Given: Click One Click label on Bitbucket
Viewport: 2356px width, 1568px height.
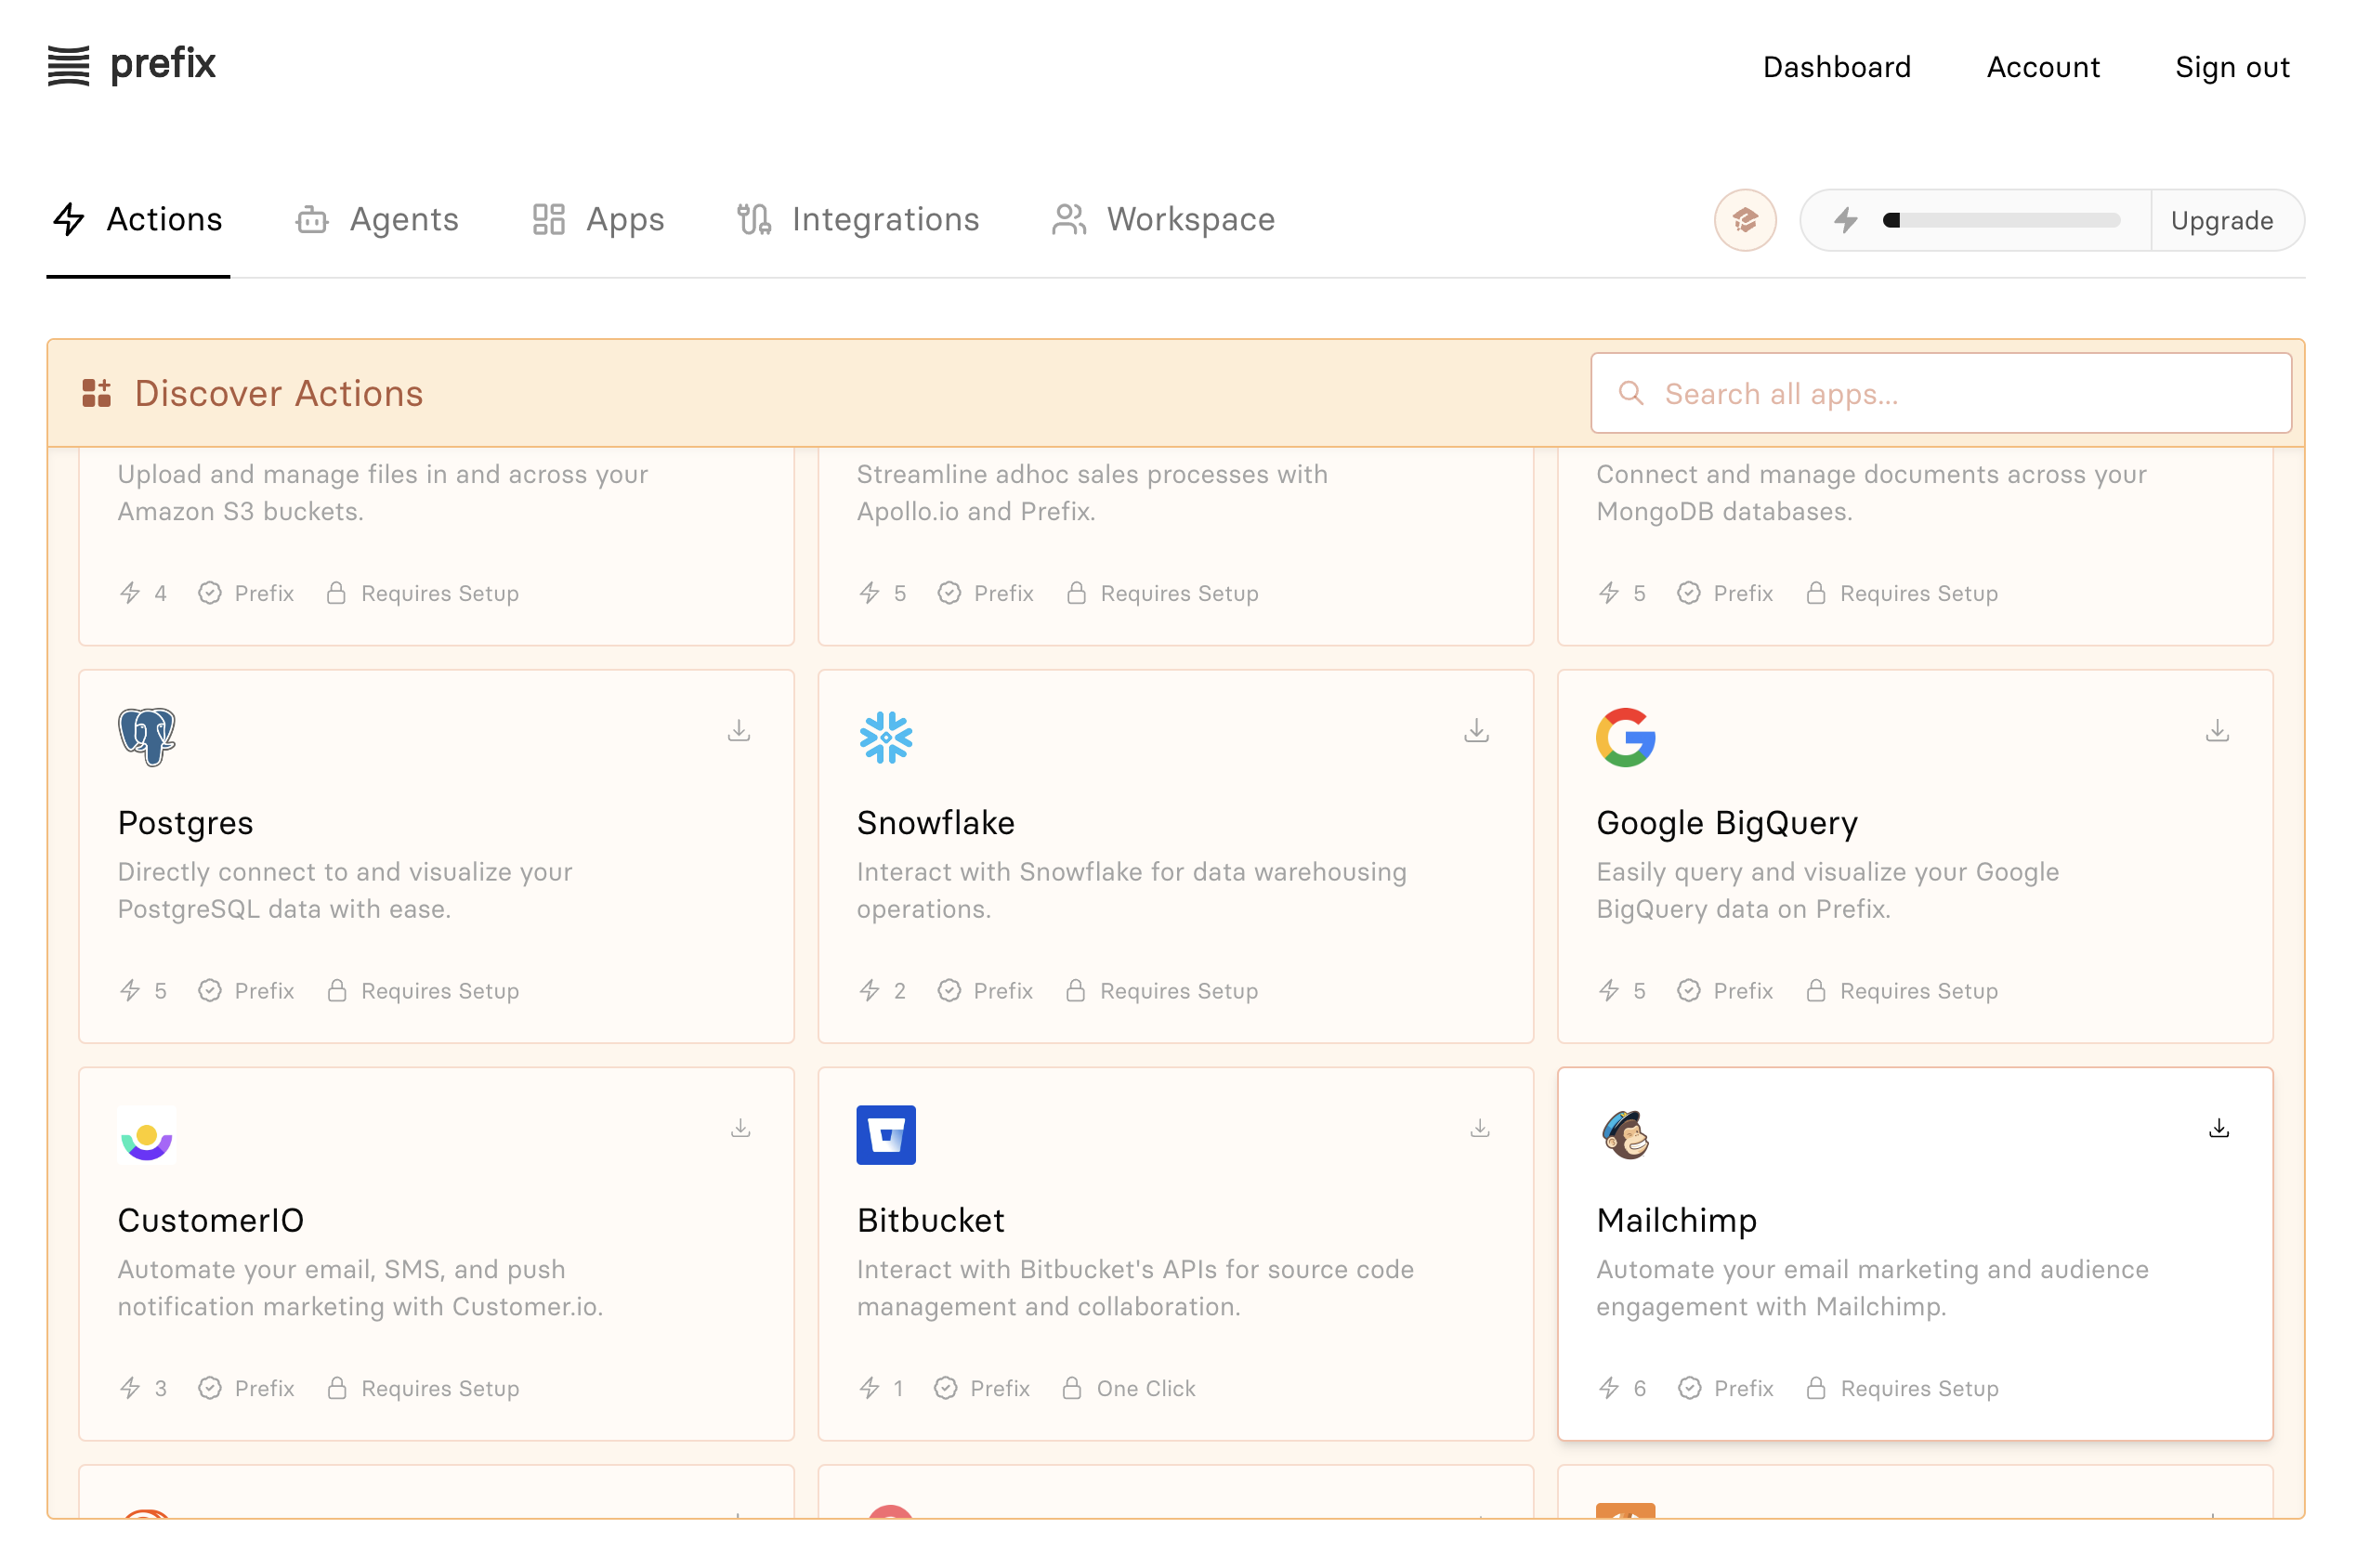Looking at the screenshot, I should tap(1145, 1388).
